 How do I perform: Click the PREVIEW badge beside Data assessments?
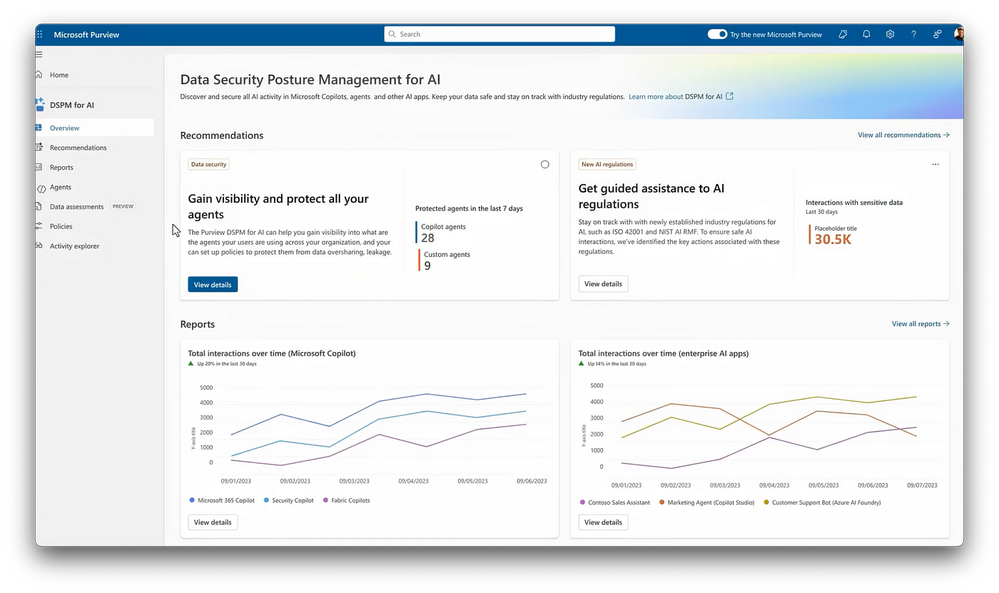123,206
